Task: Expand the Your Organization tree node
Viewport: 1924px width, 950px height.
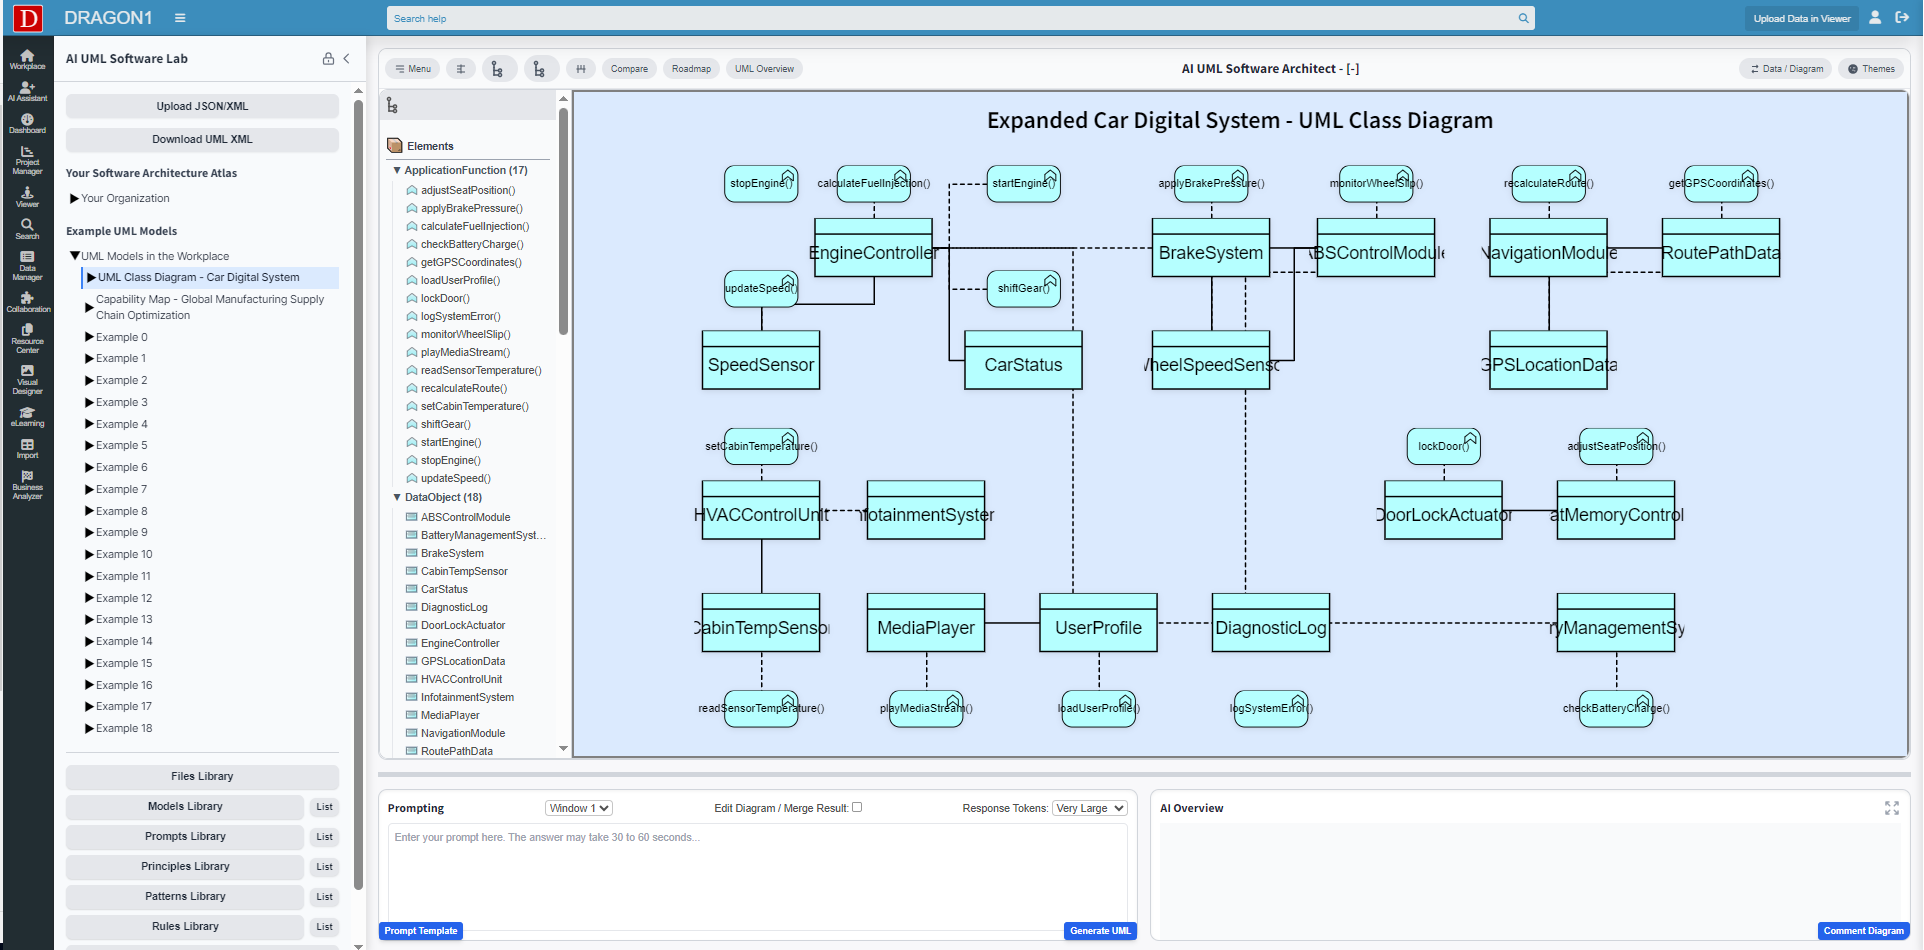Action: 74,199
